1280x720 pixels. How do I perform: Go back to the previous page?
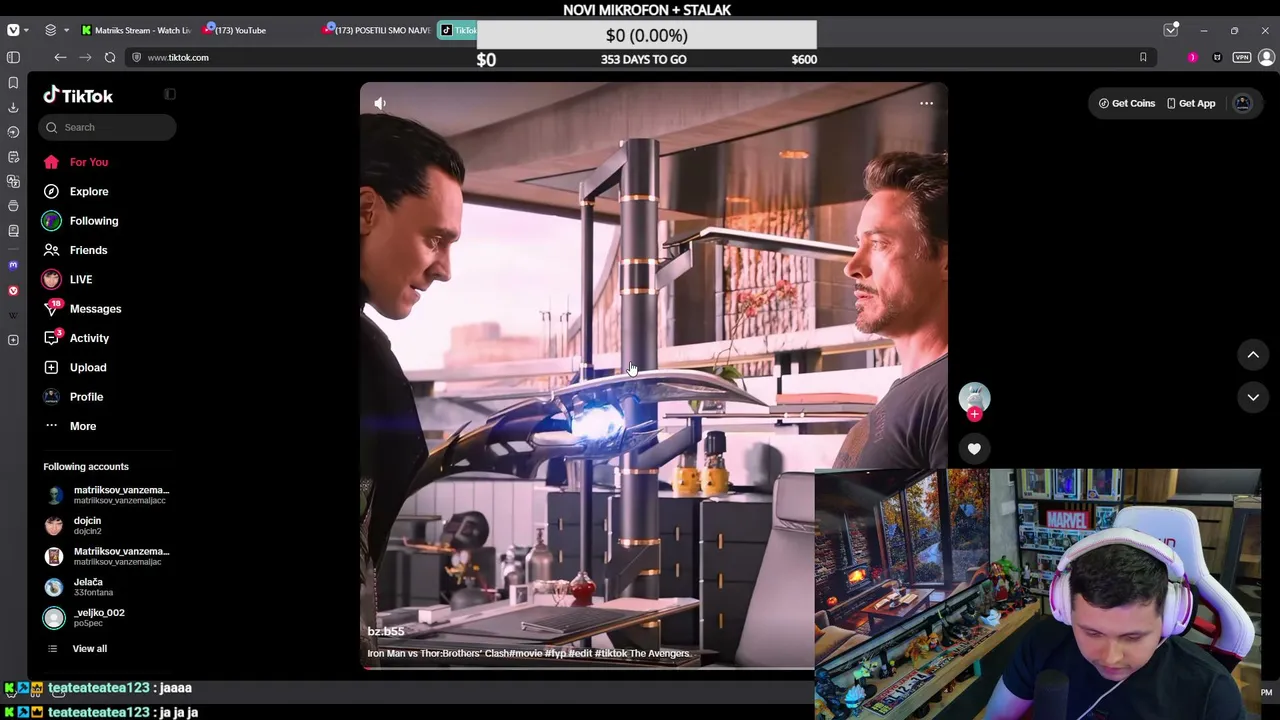pos(60,58)
